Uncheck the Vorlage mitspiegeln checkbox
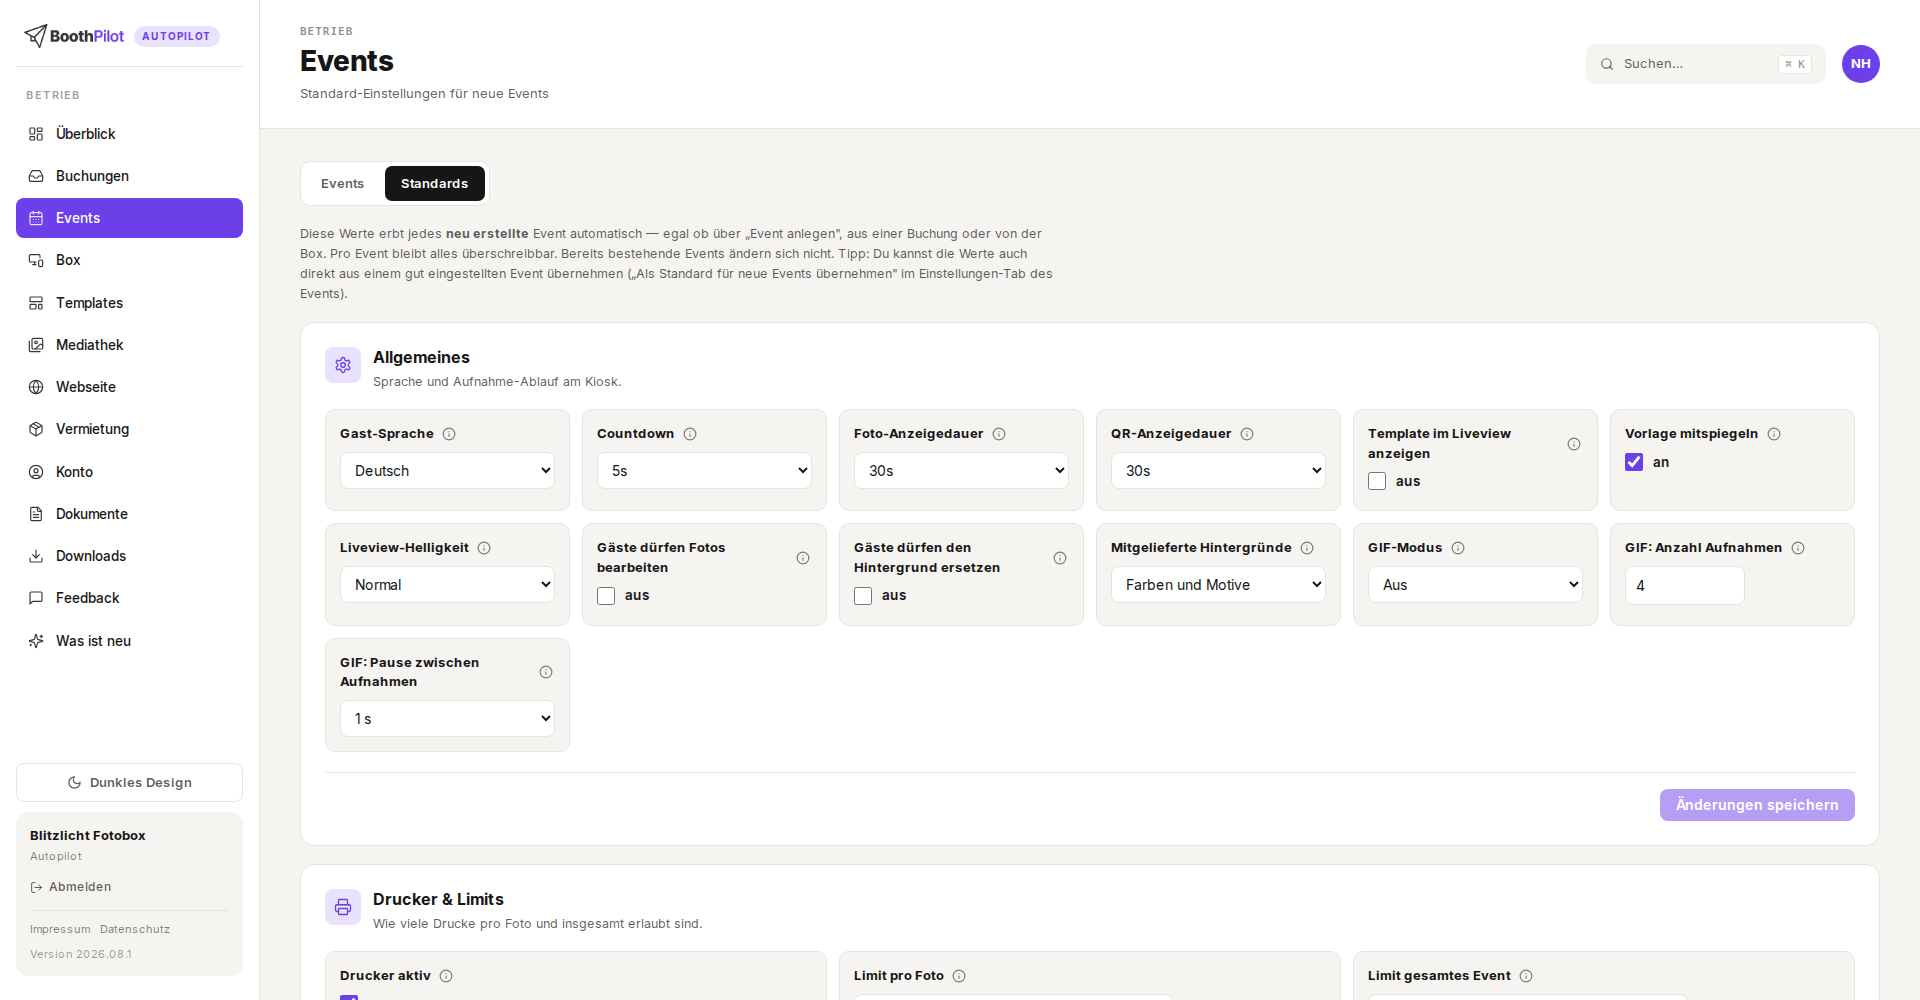This screenshot has height=1000, width=1920. (x=1634, y=462)
